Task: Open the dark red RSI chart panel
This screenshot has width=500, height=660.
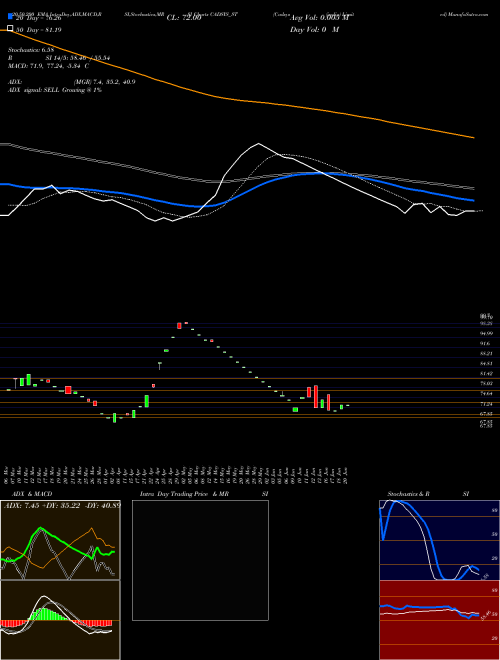Action: coord(439,620)
